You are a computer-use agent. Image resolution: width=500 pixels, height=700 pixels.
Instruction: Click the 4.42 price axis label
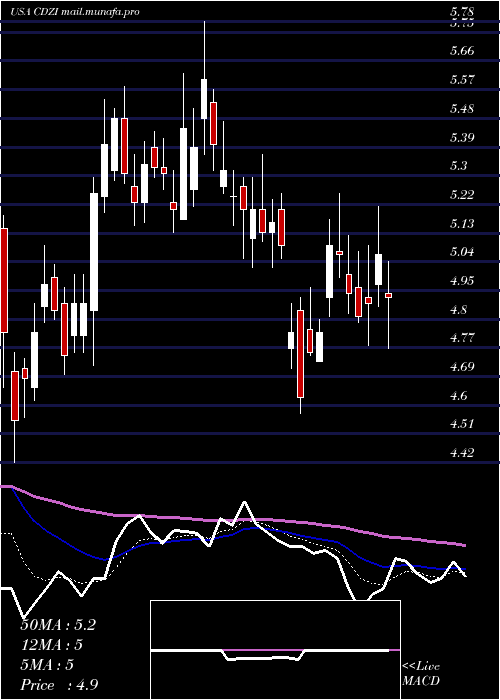pyautogui.click(x=462, y=453)
